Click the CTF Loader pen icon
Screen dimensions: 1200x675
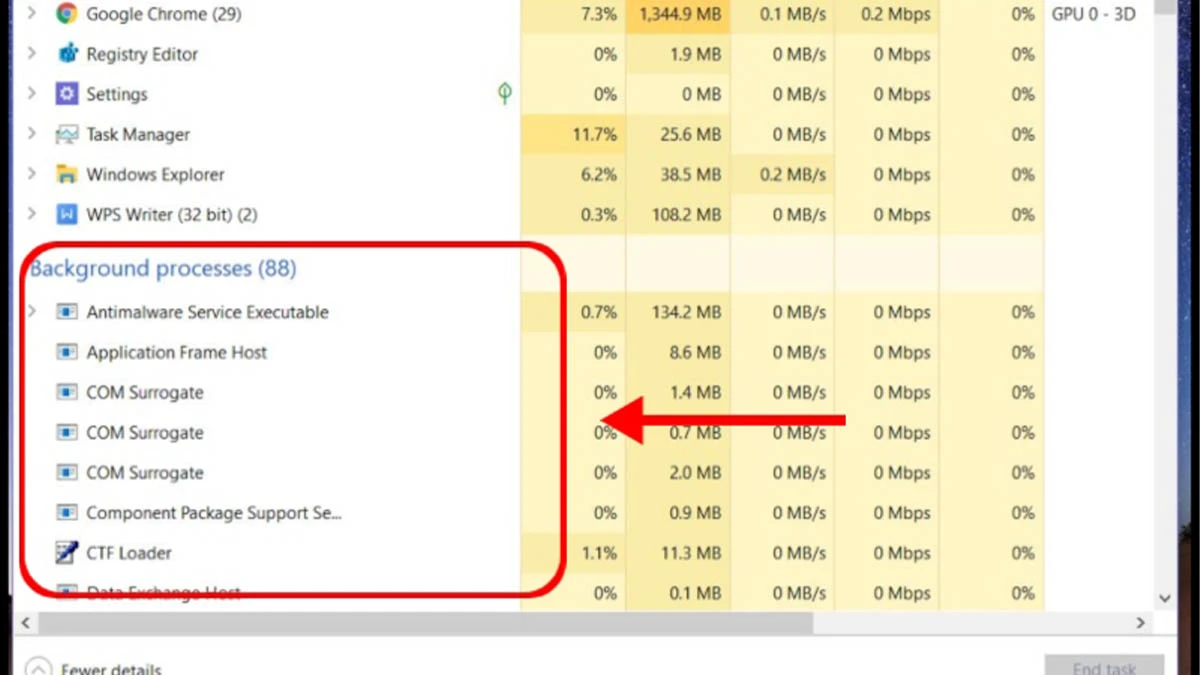67,552
